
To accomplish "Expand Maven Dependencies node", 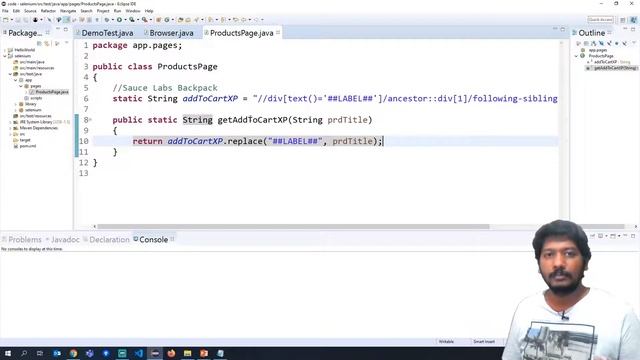I will click(10, 128).
